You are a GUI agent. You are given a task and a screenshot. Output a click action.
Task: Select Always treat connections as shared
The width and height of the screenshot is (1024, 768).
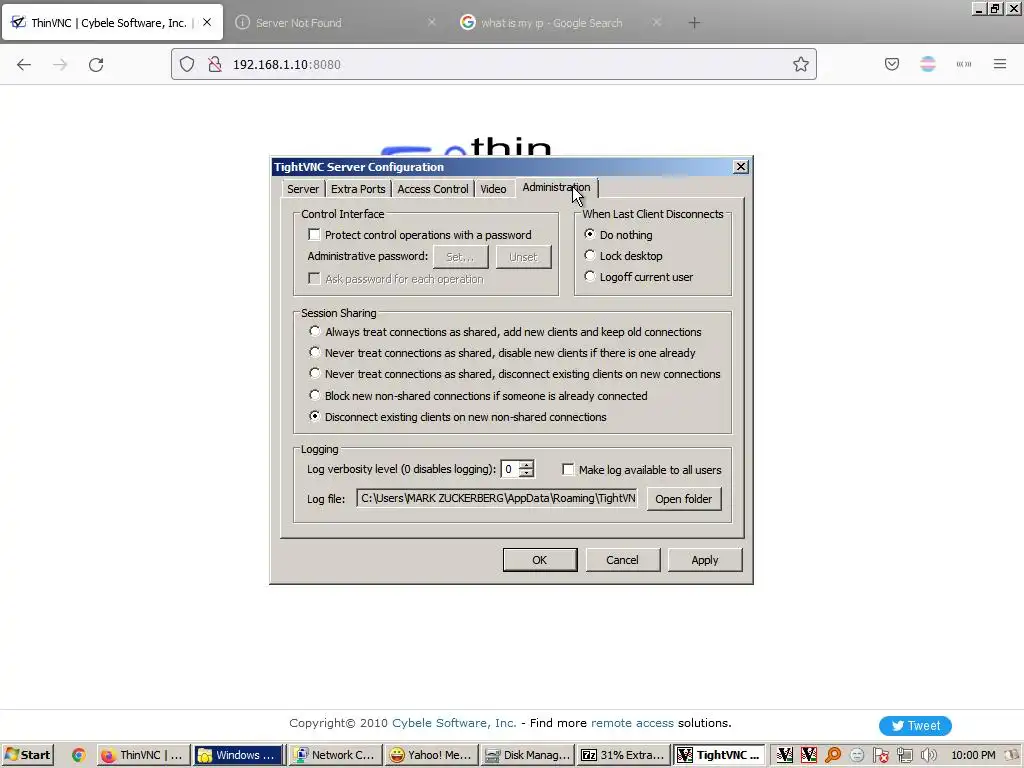[x=315, y=332]
